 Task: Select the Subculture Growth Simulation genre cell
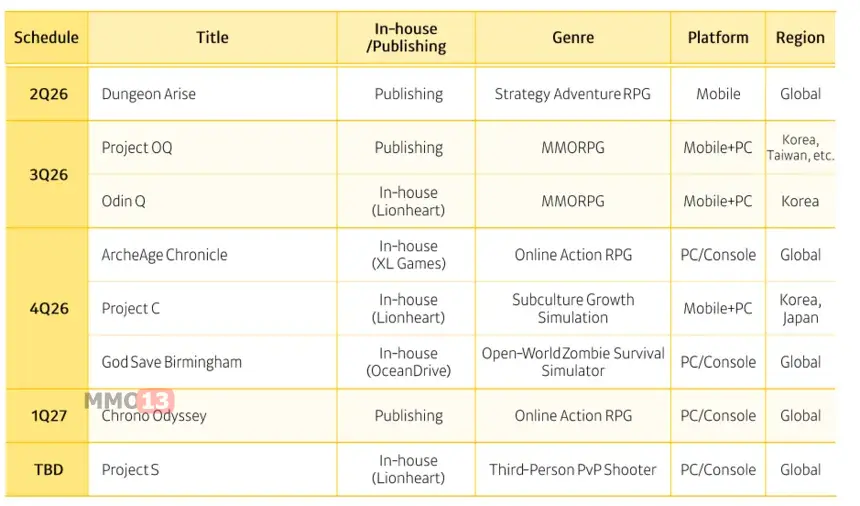tap(573, 309)
